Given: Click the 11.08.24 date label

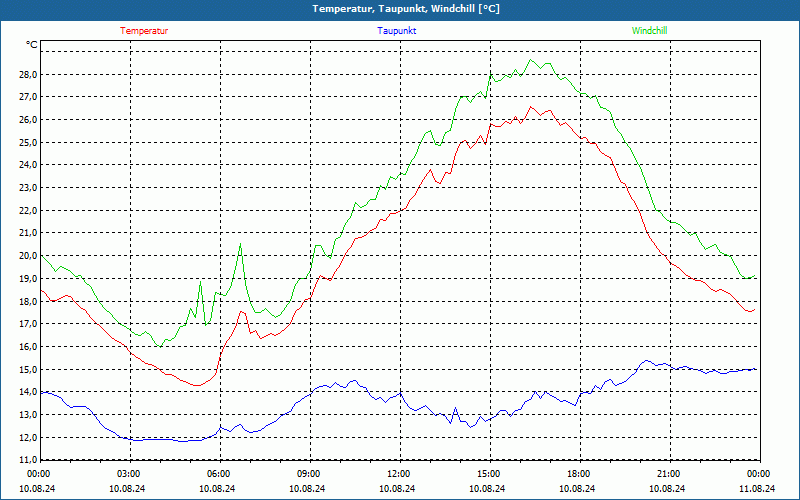Looking at the screenshot, I should pos(757,488).
